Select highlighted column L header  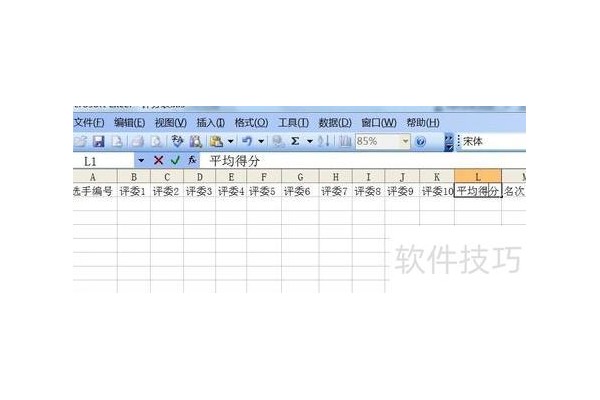tap(478, 177)
